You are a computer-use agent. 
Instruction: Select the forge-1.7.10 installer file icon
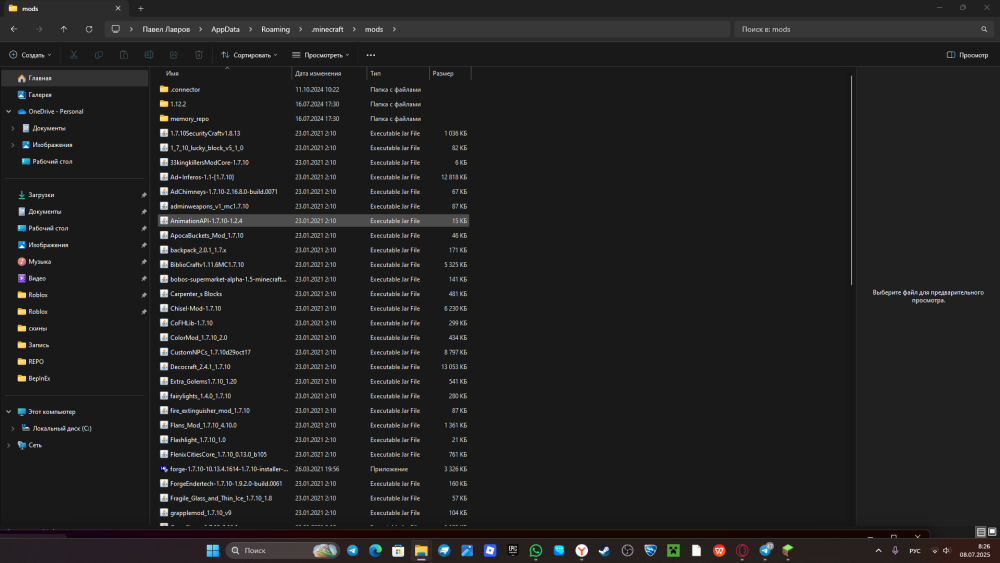click(x=164, y=469)
